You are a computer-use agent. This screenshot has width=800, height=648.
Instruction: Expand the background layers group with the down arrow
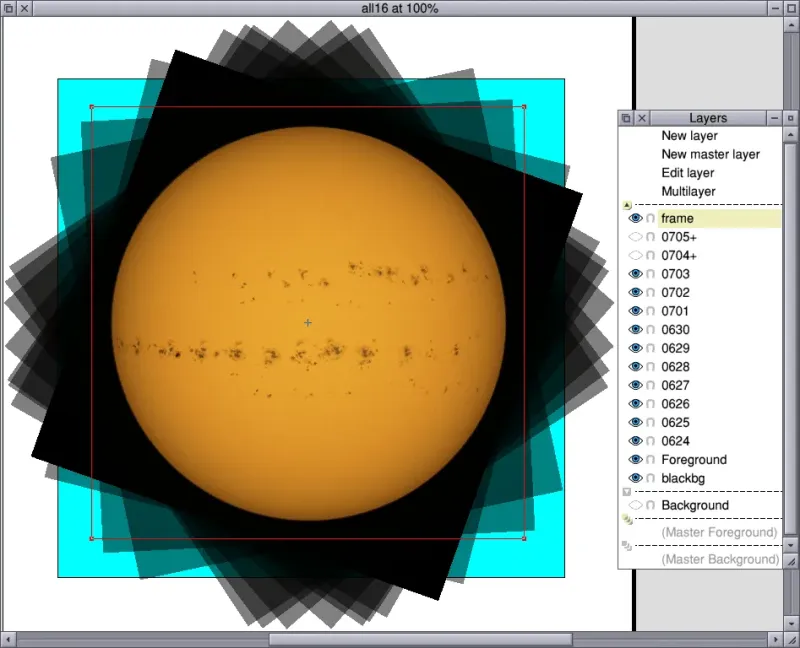point(627,492)
